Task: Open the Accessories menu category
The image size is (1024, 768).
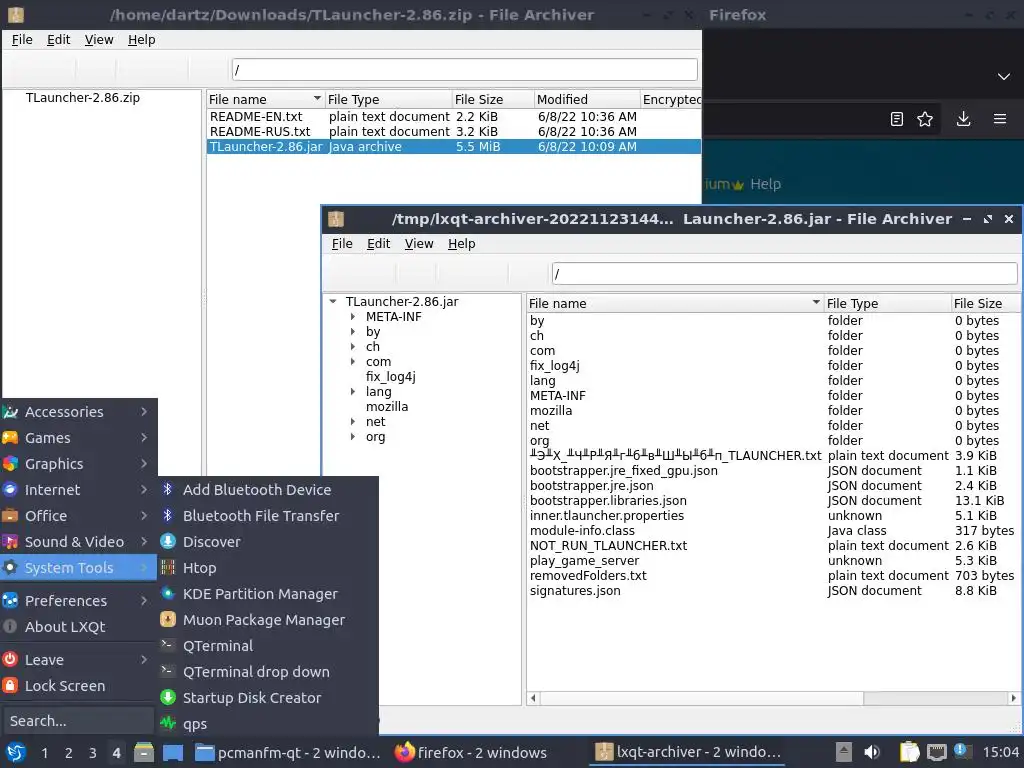Action: (79, 412)
